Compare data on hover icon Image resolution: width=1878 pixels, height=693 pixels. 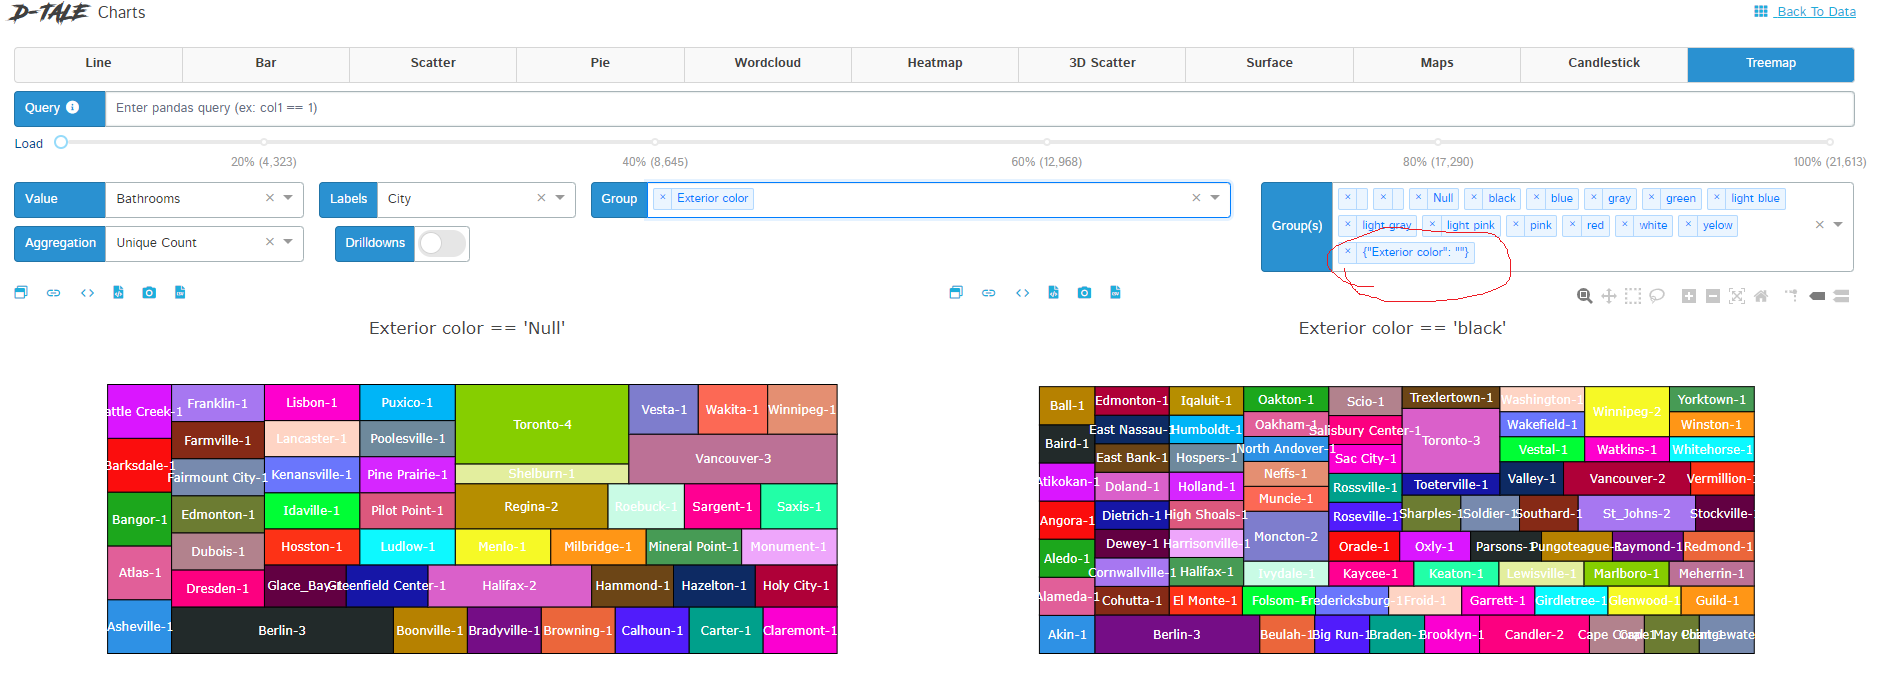[x=1842, y=296]
